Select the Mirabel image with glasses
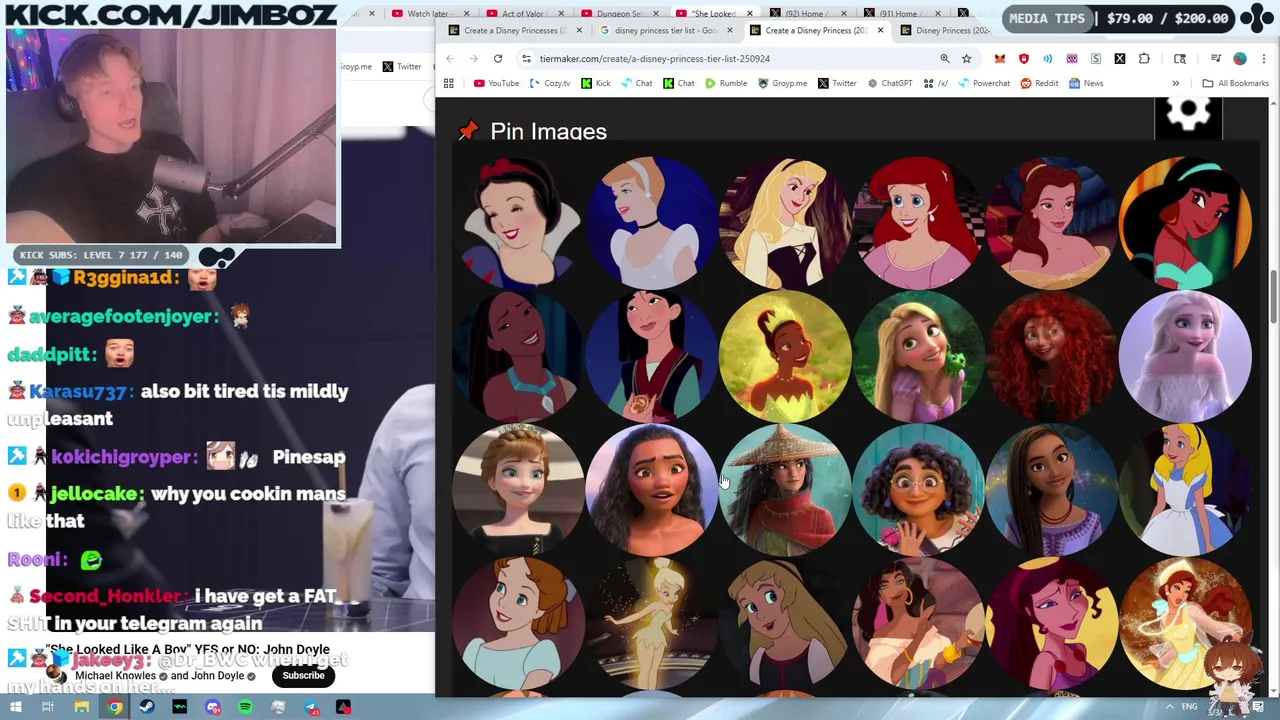 [x=918, y=489]
